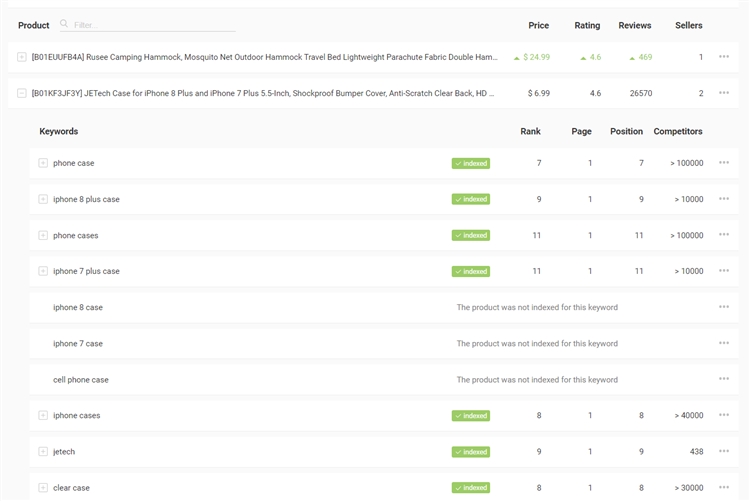Screen dimensions: 750x501
Task: Open more options for 'cell phone case' keyword
Action: pos(723,379)
